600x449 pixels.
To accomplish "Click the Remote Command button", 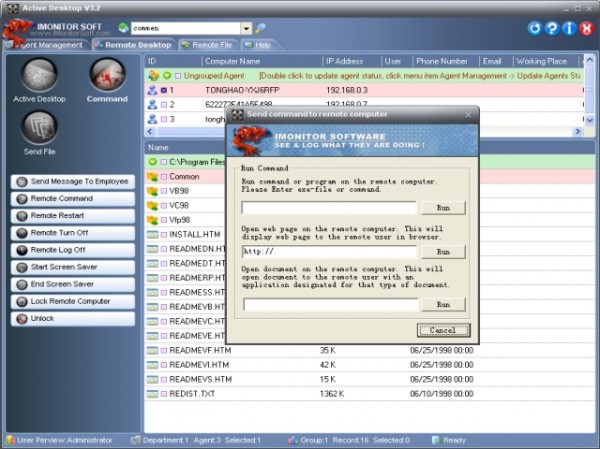I will point(73,199).
